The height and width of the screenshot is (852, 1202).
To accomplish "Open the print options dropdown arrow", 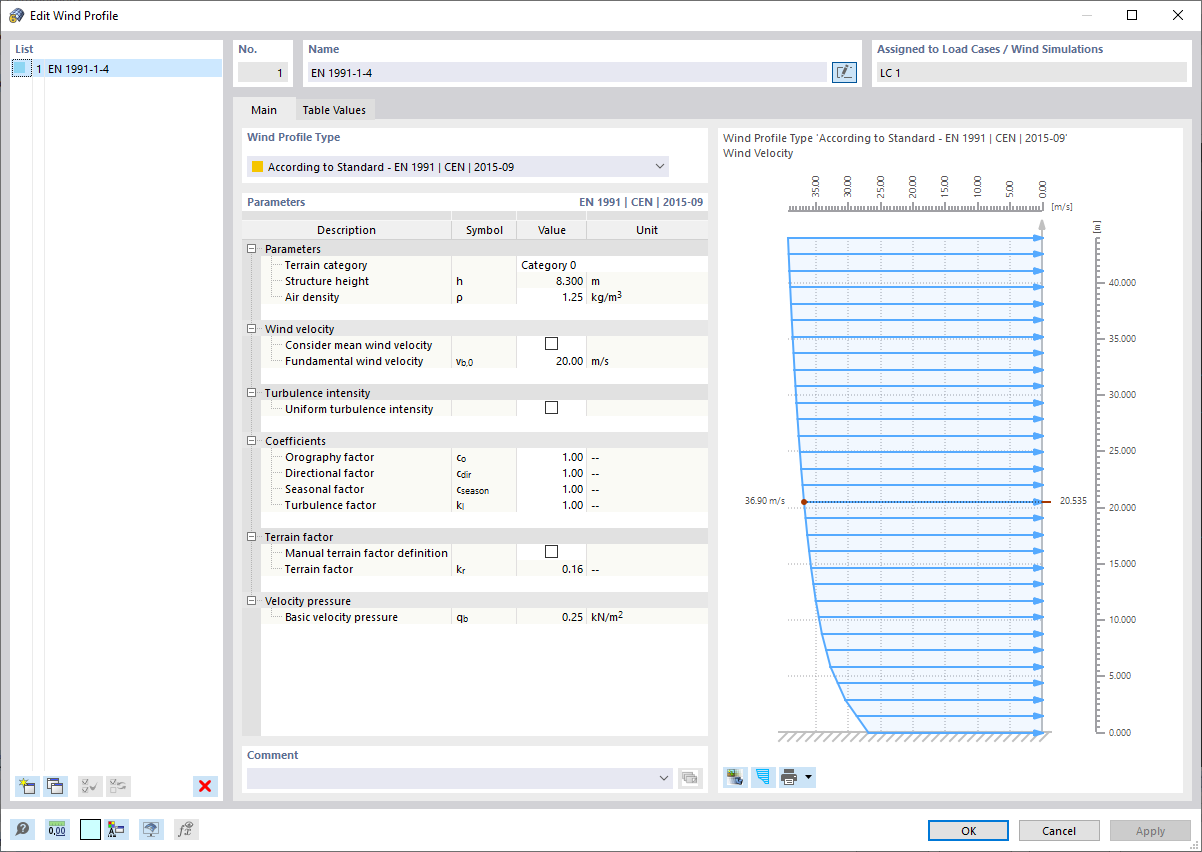I will click(808, 777).
